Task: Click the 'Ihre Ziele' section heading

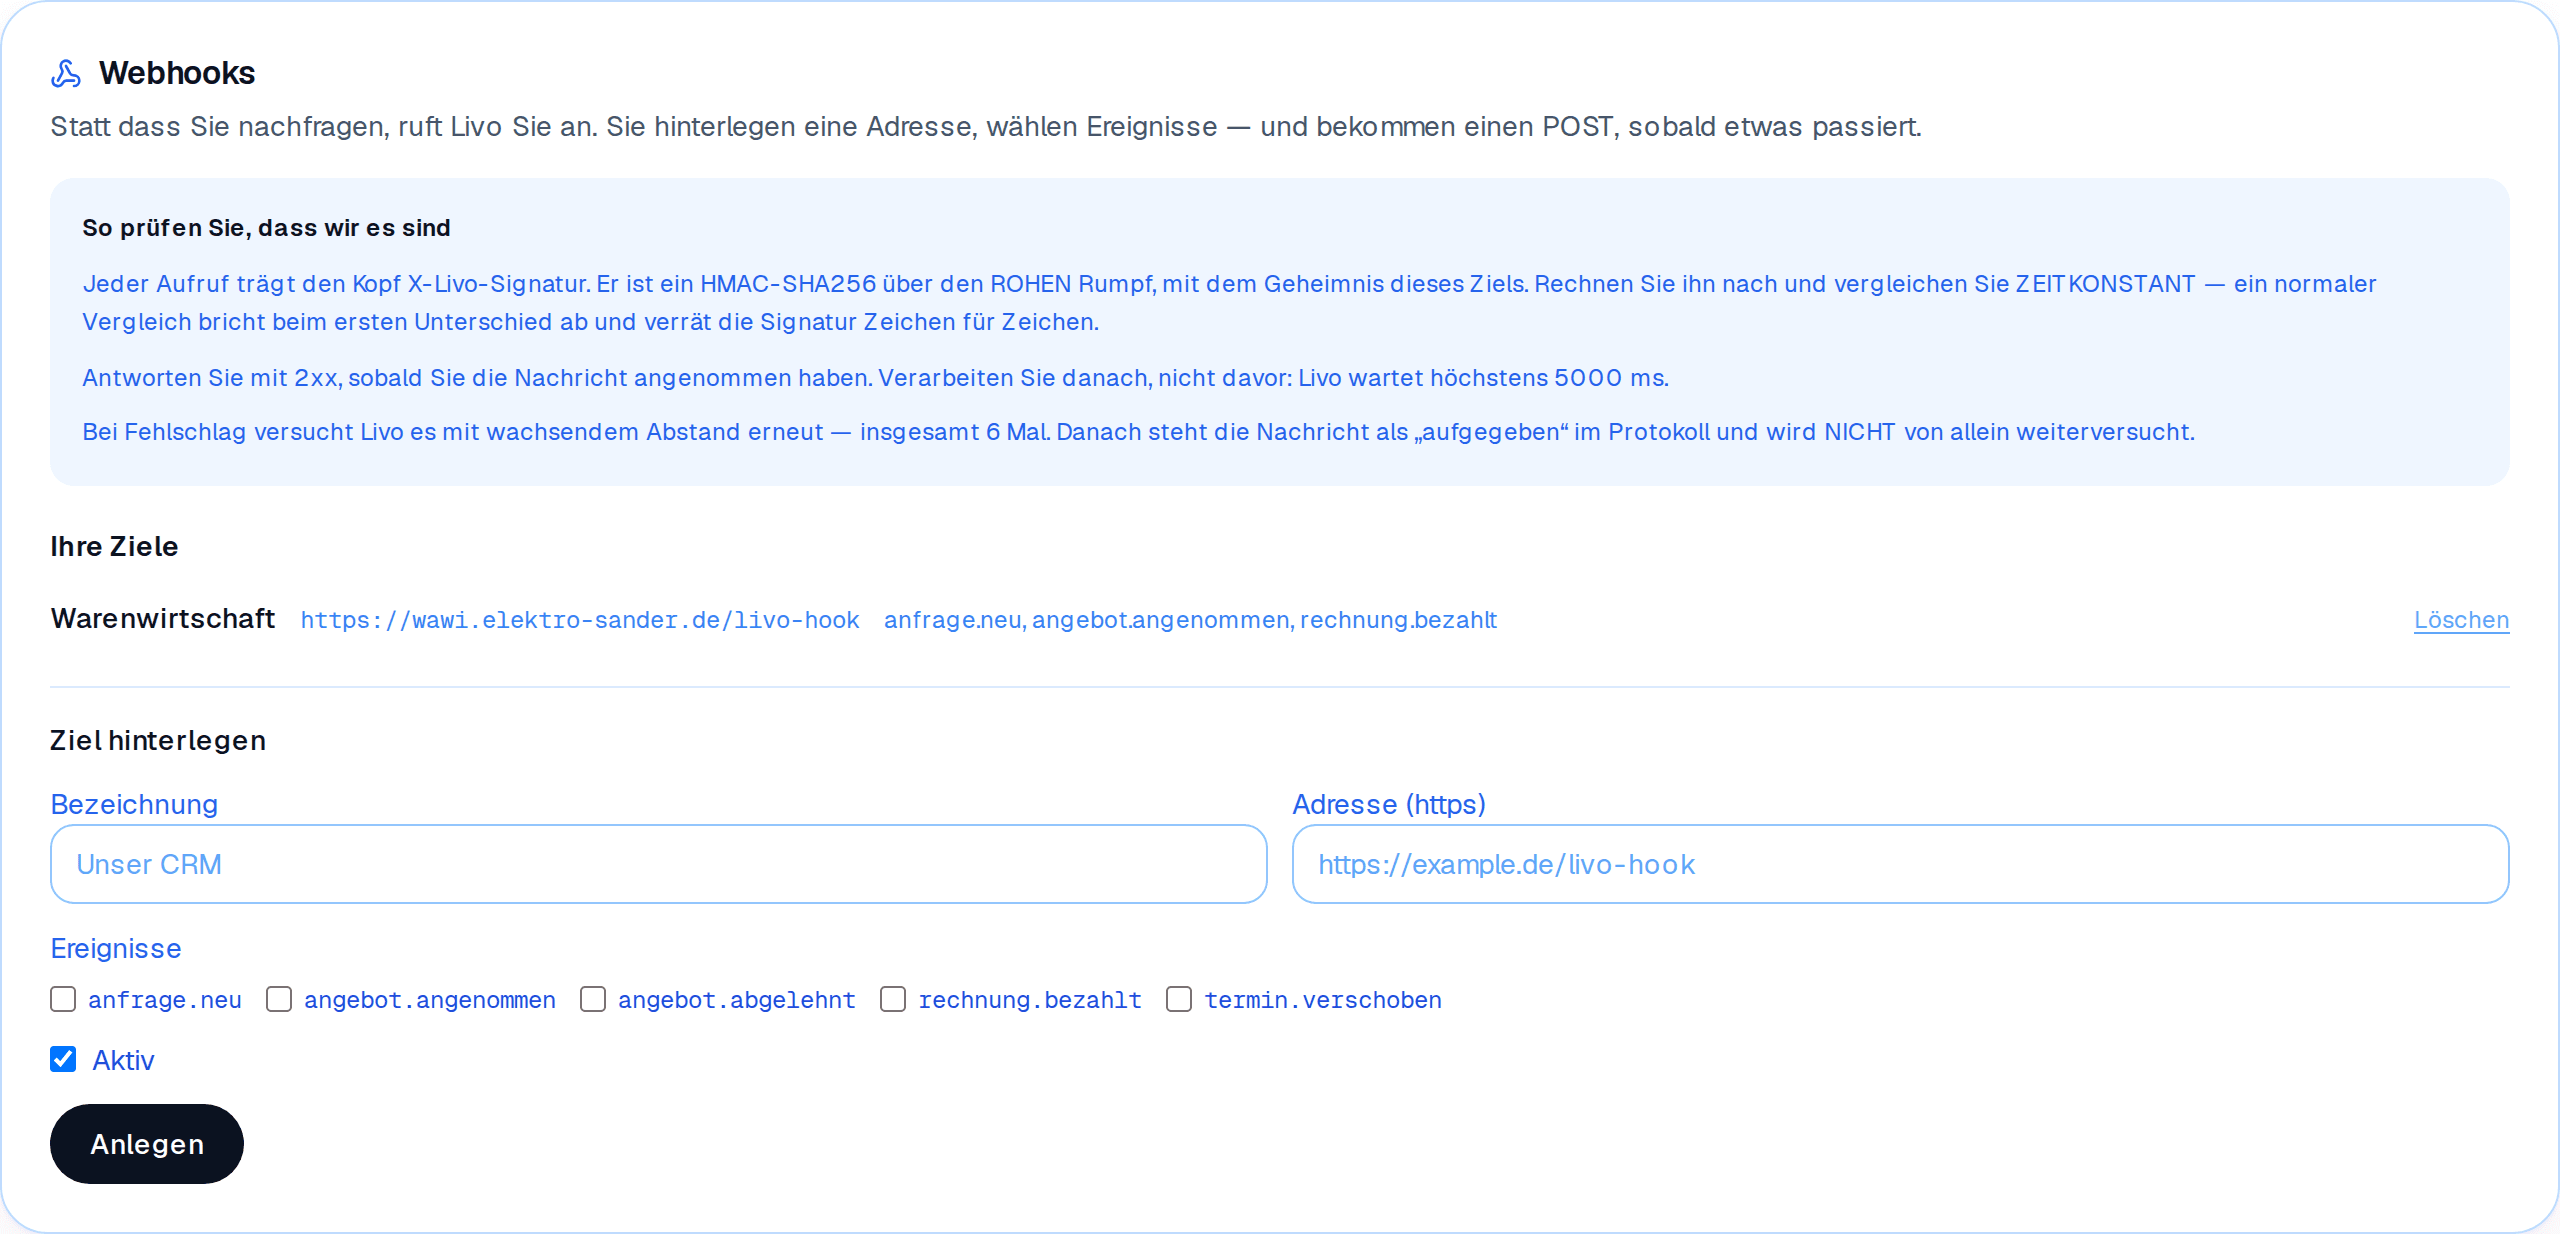Action: (114, 547)
